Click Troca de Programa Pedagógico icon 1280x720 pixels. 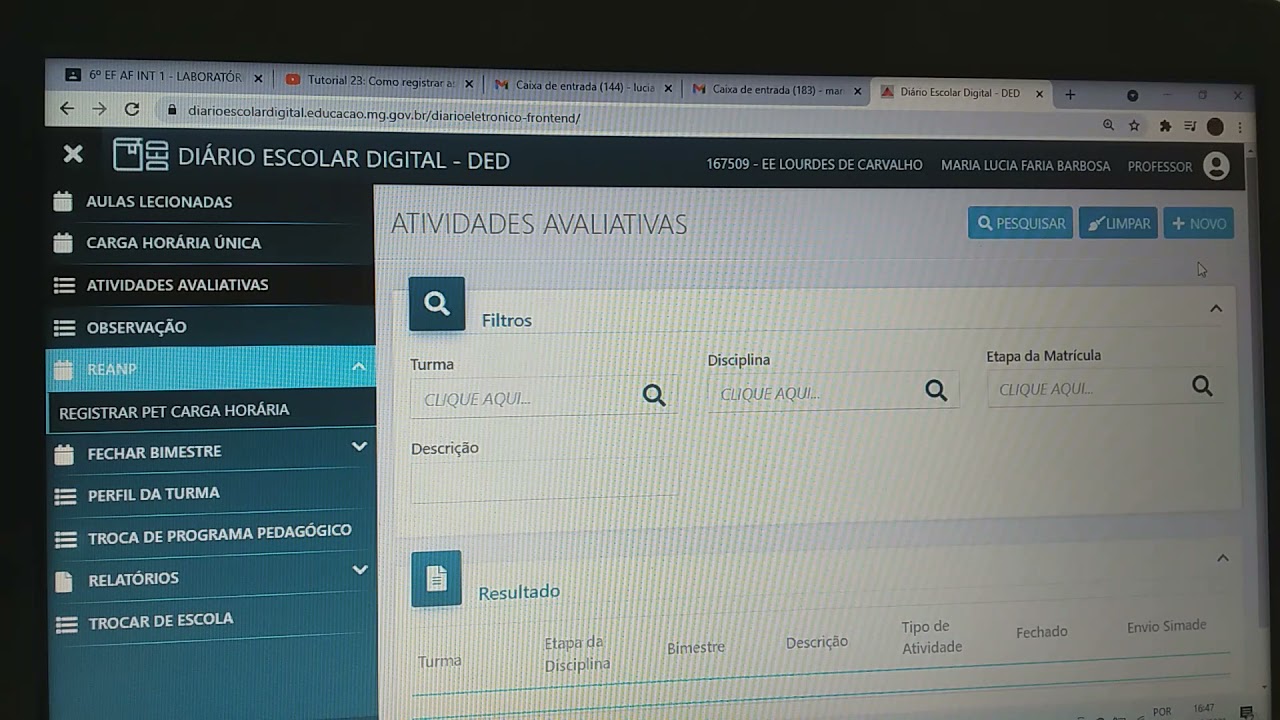click(x=66, y=539)
